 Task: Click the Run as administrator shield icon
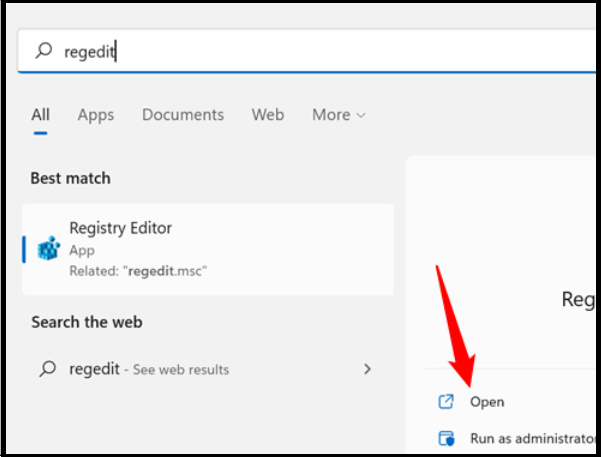coord(446,438)
